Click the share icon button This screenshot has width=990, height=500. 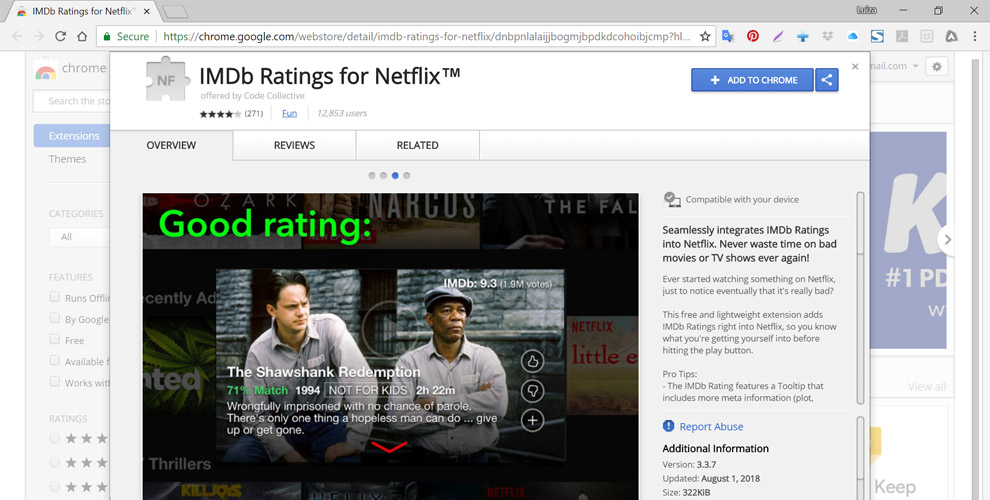[826, 80]
